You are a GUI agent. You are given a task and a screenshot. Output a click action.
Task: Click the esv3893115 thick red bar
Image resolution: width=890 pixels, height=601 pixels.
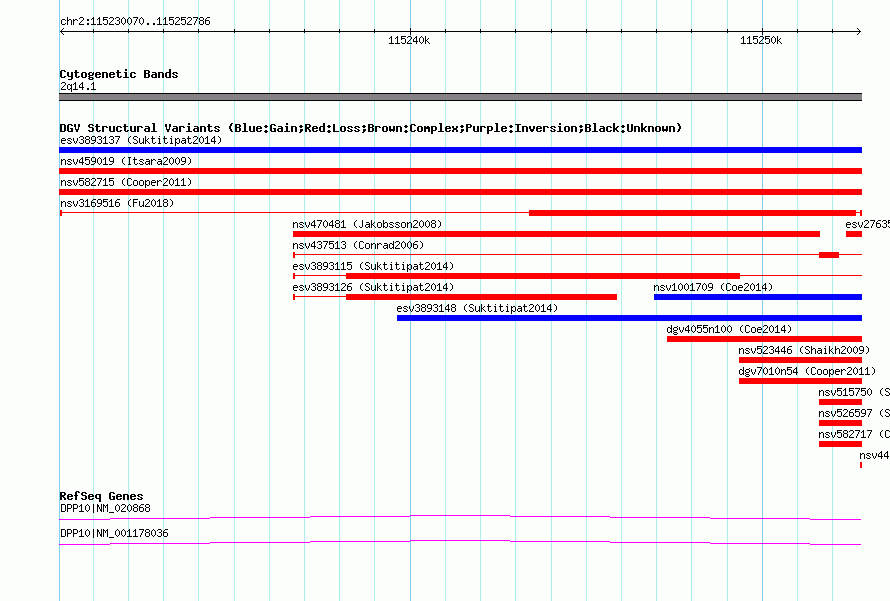click(x=543, y=276)
